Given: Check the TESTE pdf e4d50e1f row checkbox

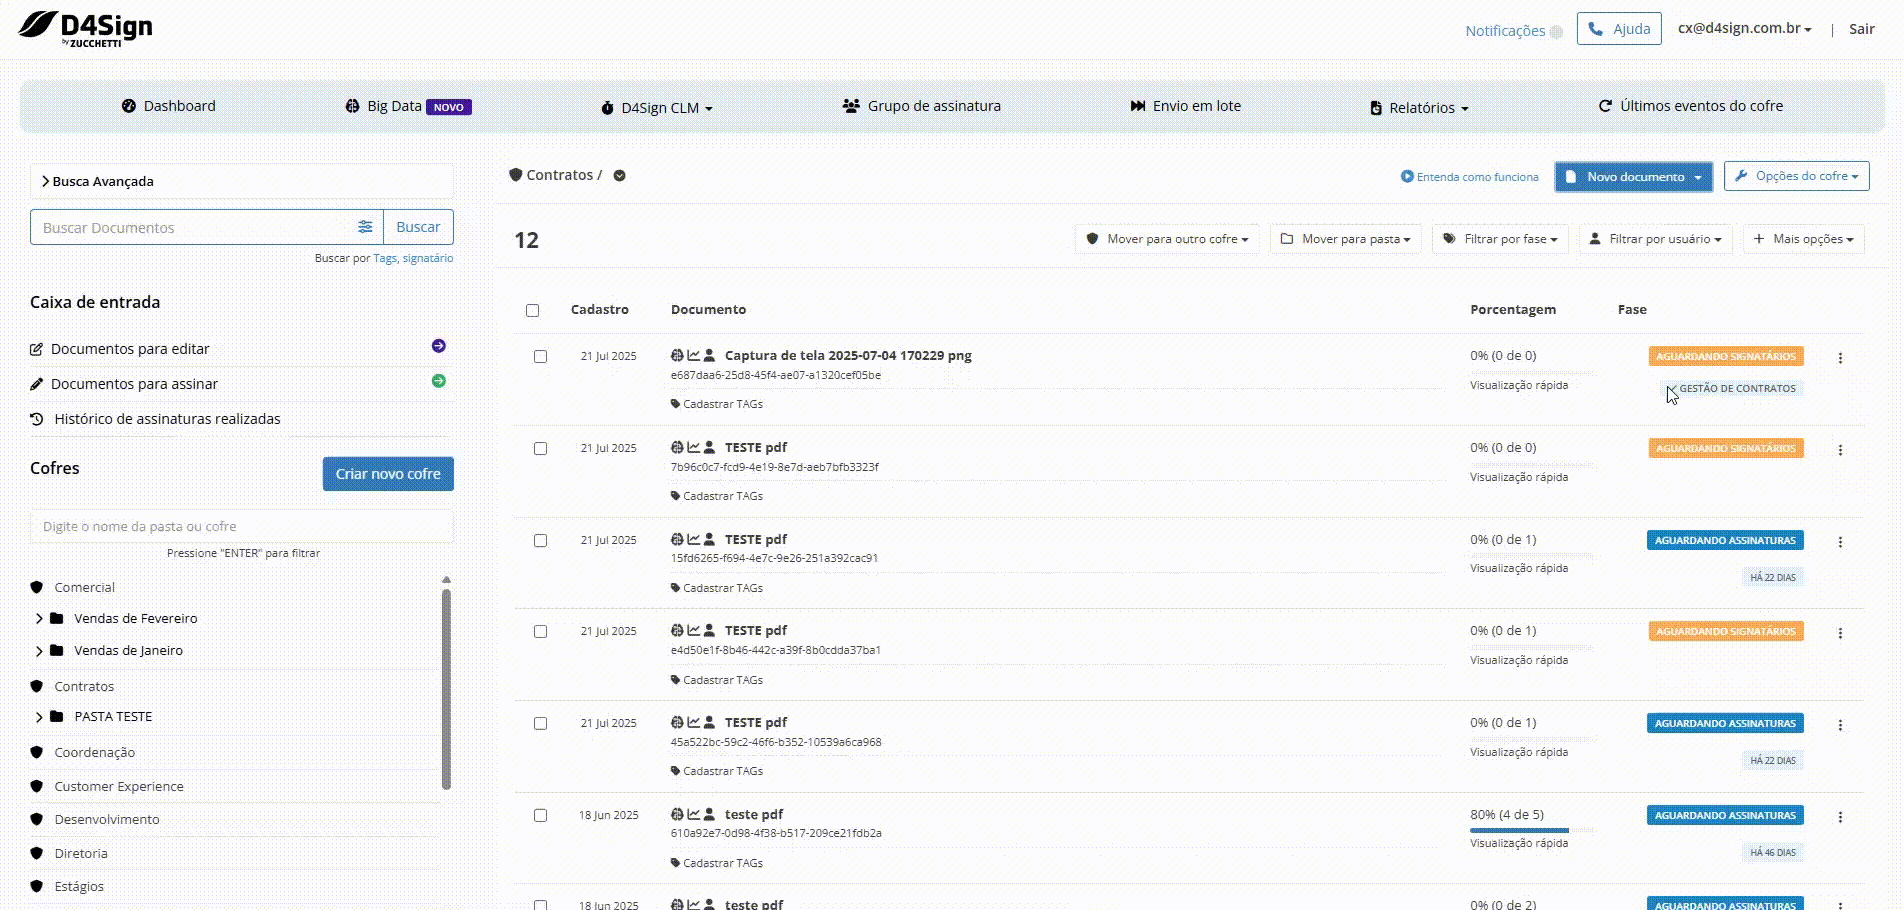Looking at the screenshot, I should point(540,631).
